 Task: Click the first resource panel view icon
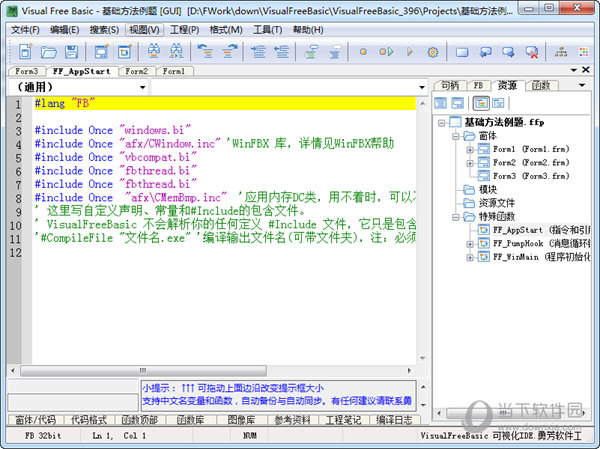point(440,103)
